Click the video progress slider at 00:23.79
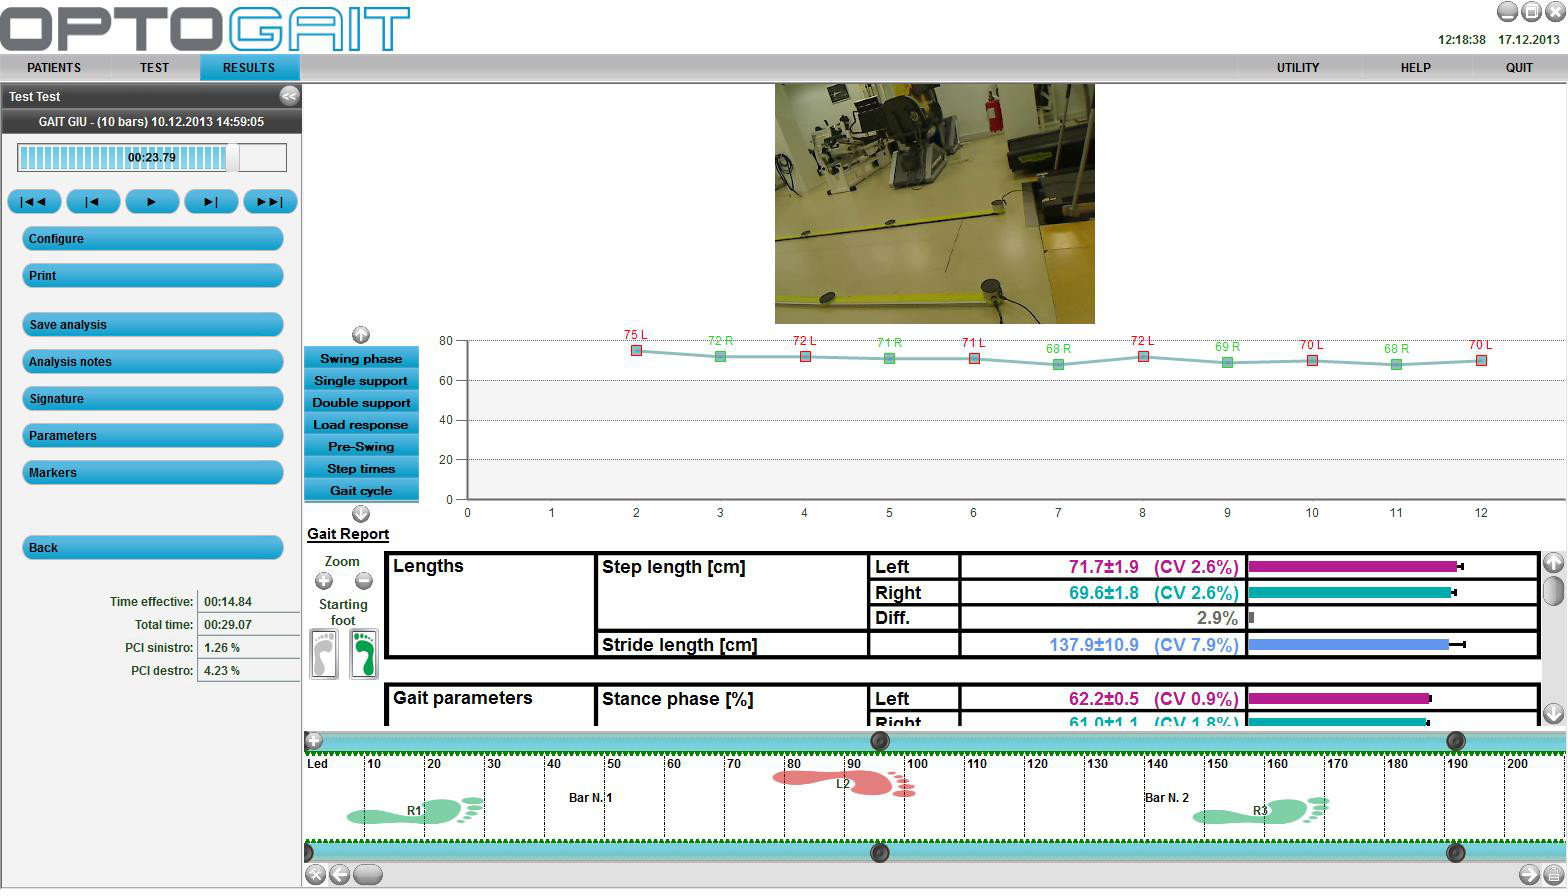The image size is (1568, 896). [x=152, y=157]
